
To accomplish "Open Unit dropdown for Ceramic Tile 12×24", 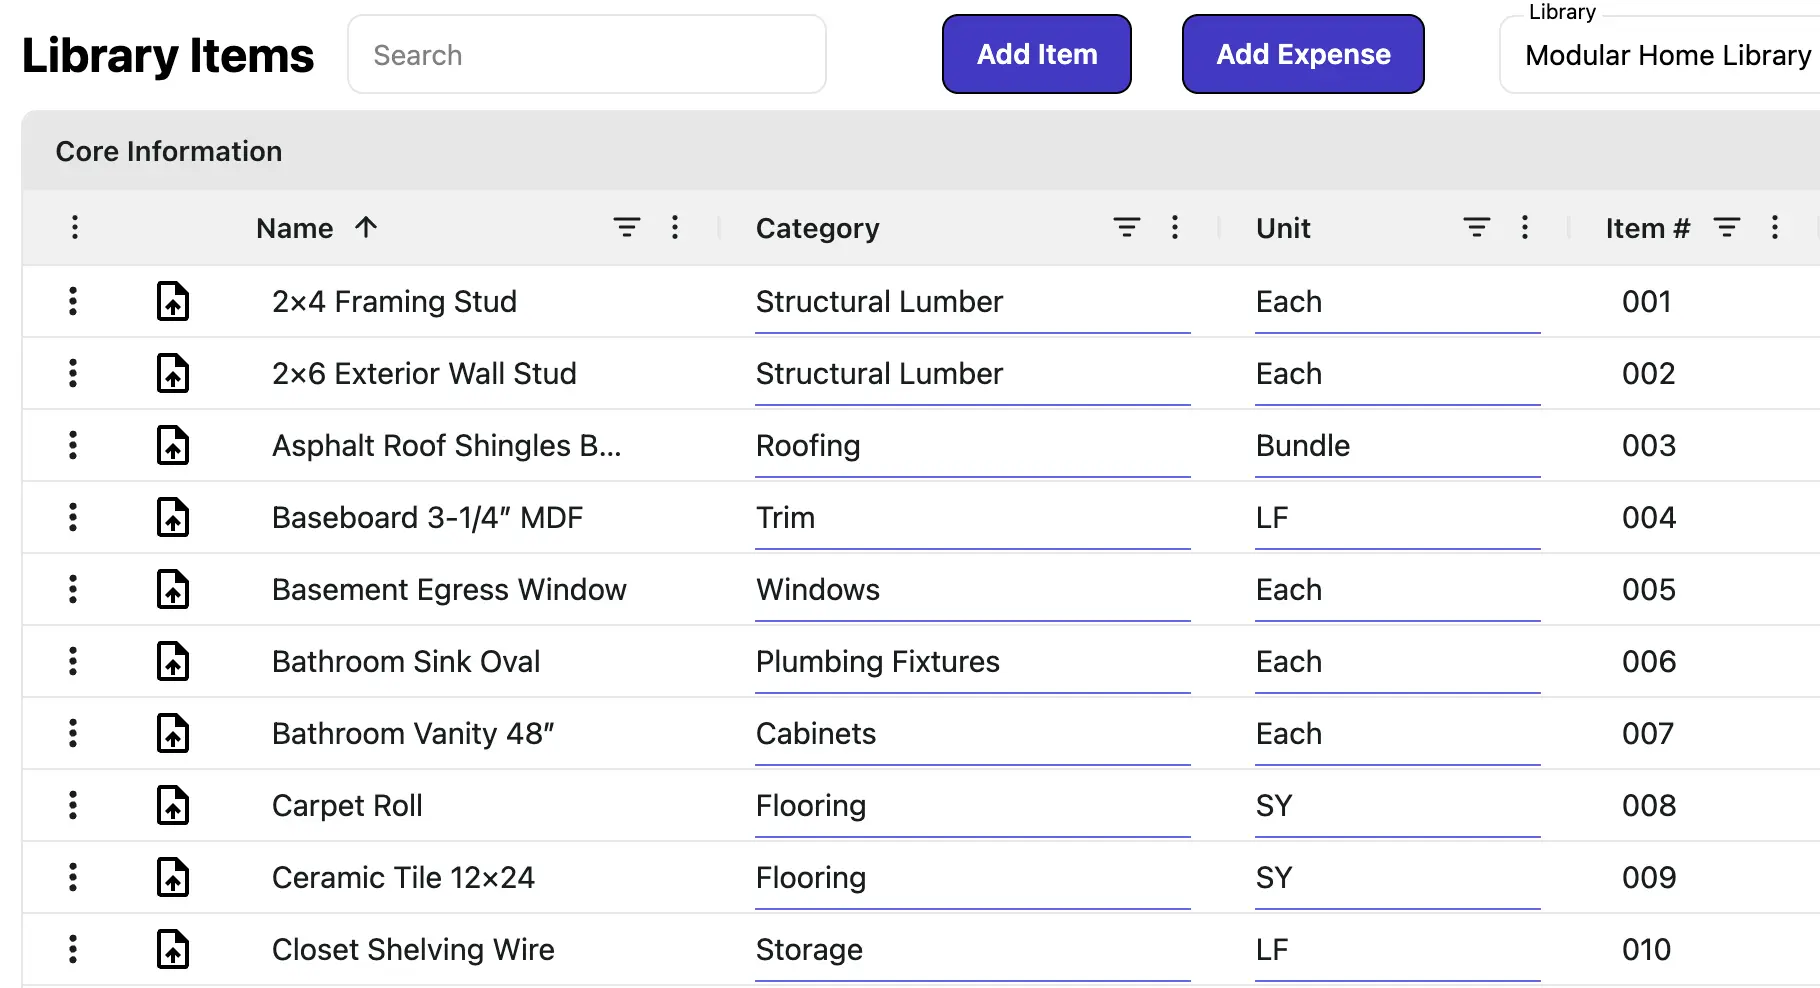I will click(1397, 878).
